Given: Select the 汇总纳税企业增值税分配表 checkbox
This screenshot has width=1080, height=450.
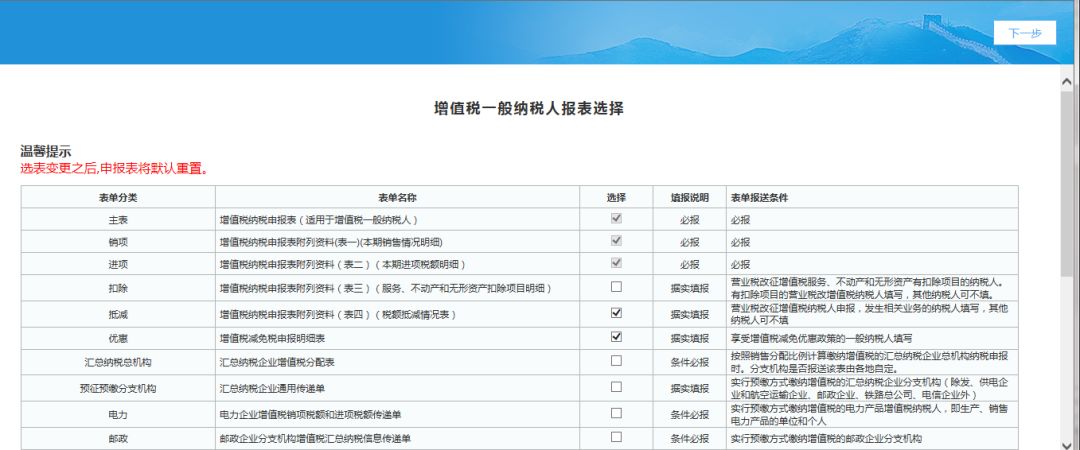Looking at the screenshot, I should [616, 361].
